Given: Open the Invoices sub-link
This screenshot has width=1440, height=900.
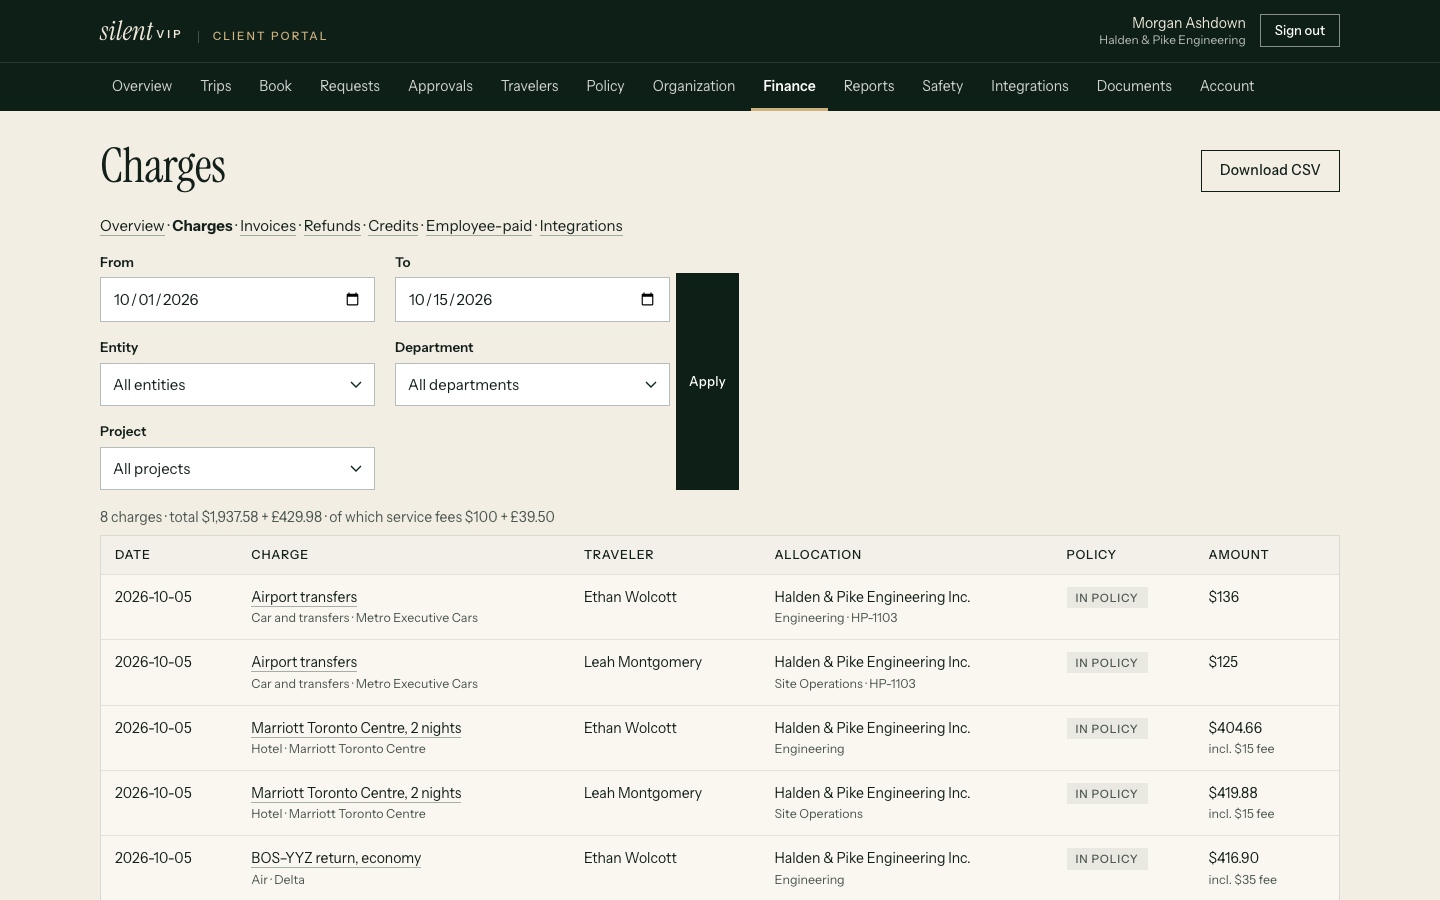Looking at the screenshot, I should click(x=268, y=226).
